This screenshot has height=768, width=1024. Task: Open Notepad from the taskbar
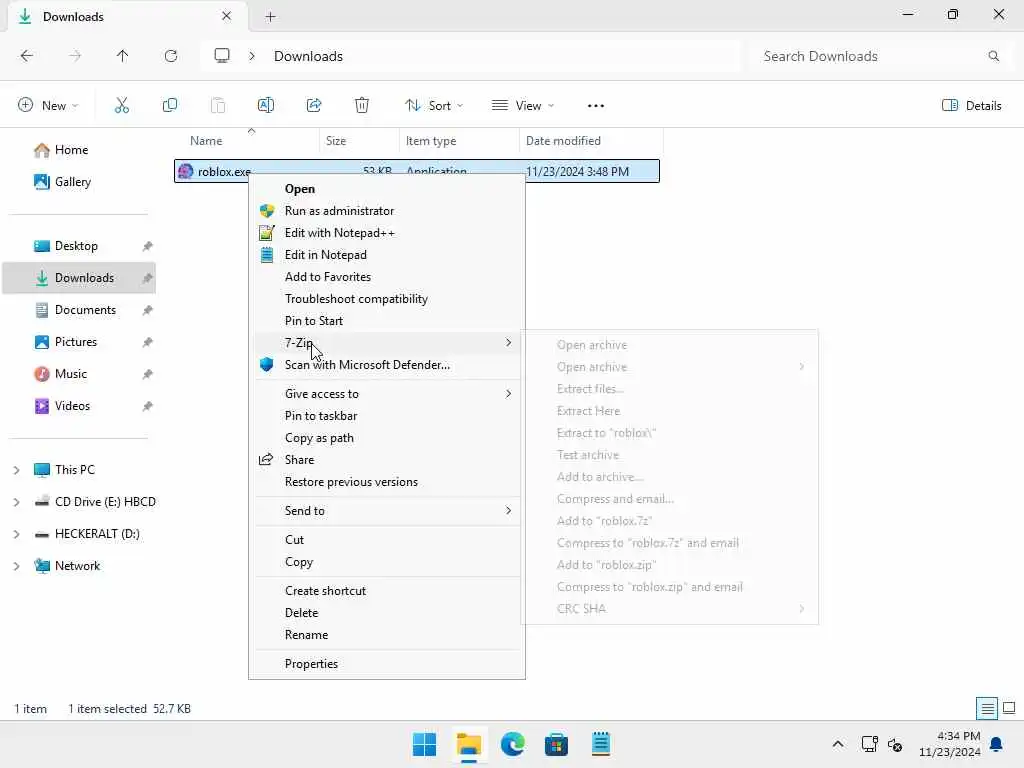pos(600,744)
